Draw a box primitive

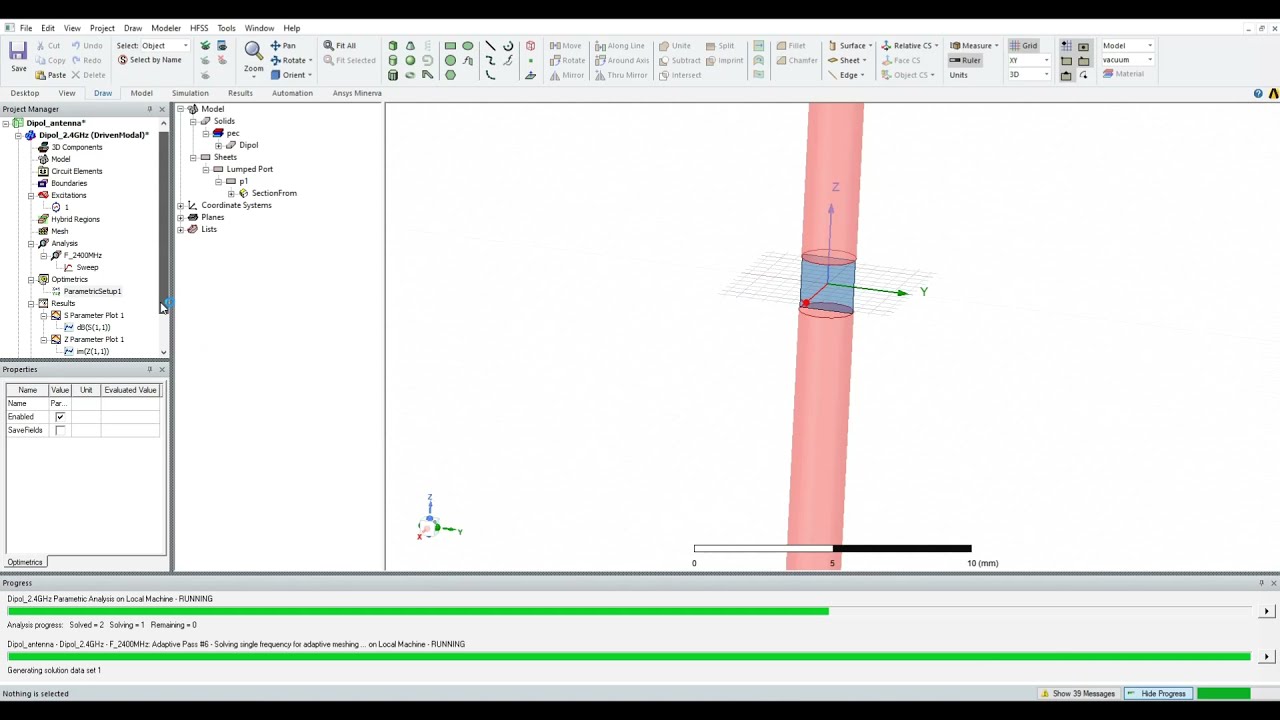click(393, 46)
